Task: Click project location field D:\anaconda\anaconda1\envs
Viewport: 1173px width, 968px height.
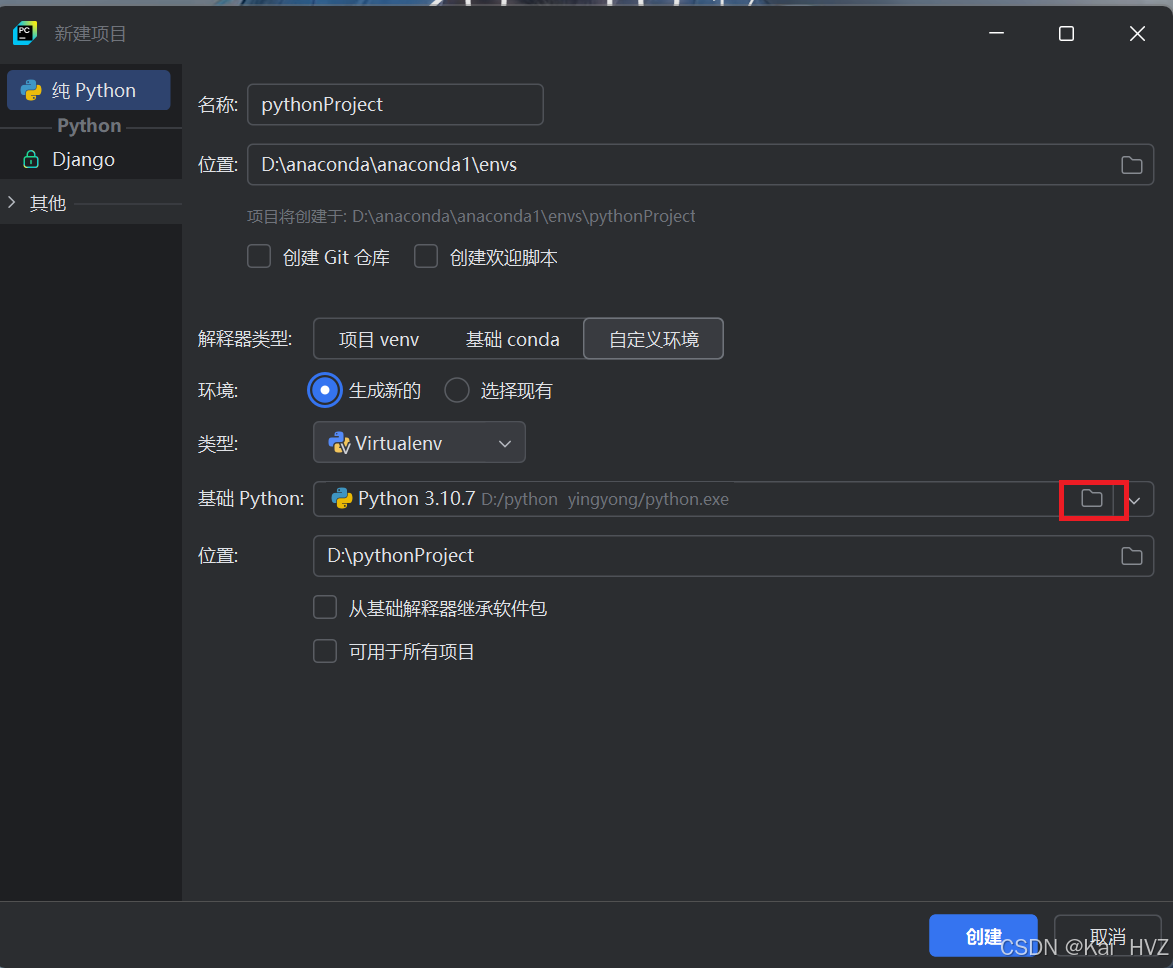Action: [700, 165]
